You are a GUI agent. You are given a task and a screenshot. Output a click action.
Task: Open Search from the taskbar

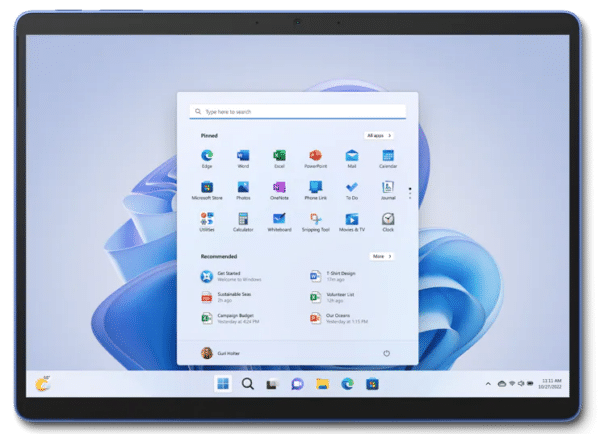click(x=248, y=384)
